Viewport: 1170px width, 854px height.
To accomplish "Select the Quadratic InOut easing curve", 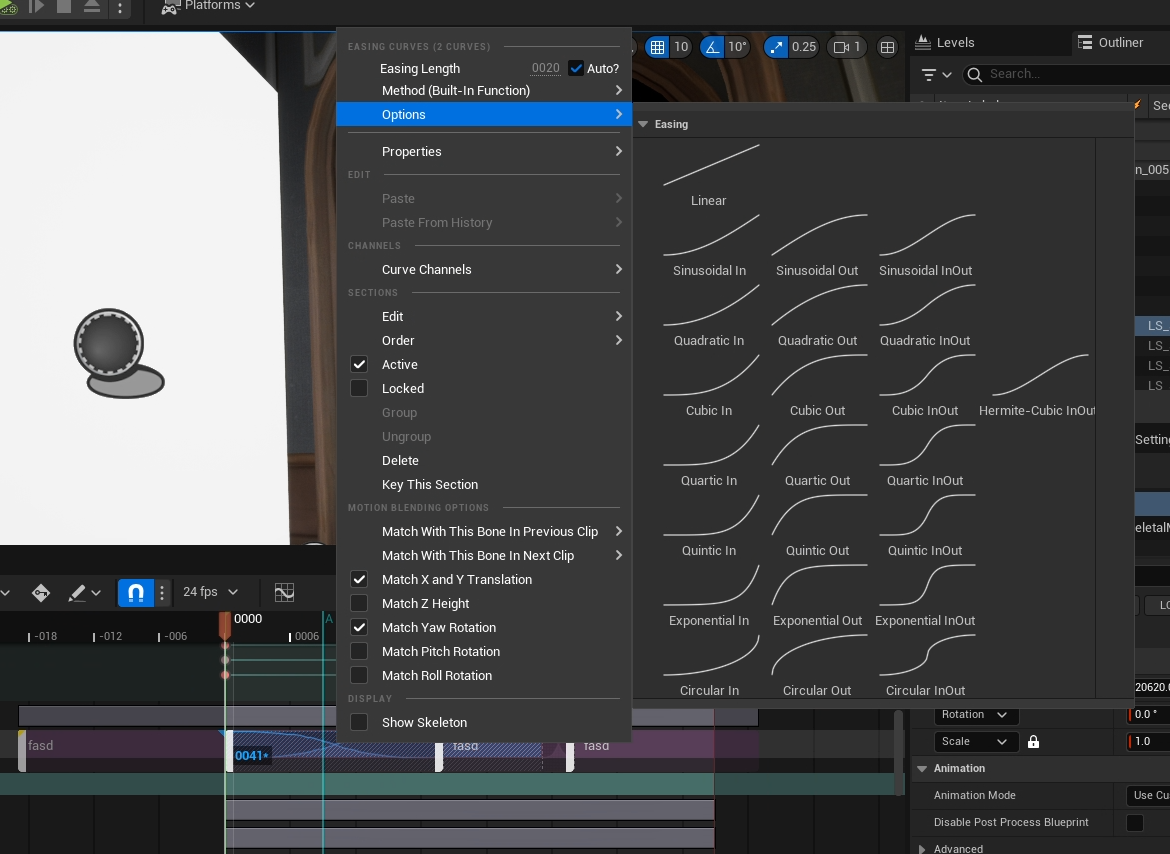I will point(925,316).
